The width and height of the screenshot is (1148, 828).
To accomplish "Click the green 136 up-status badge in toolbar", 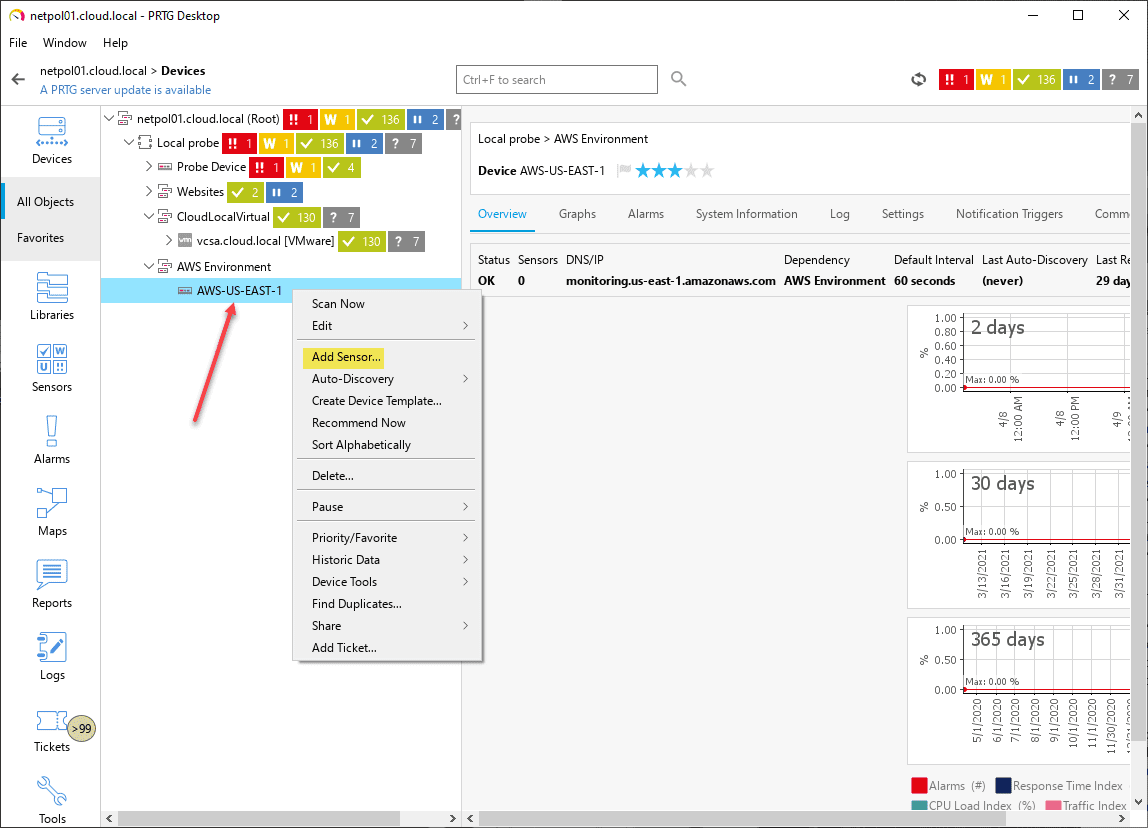I will (x=1037, y=79).
